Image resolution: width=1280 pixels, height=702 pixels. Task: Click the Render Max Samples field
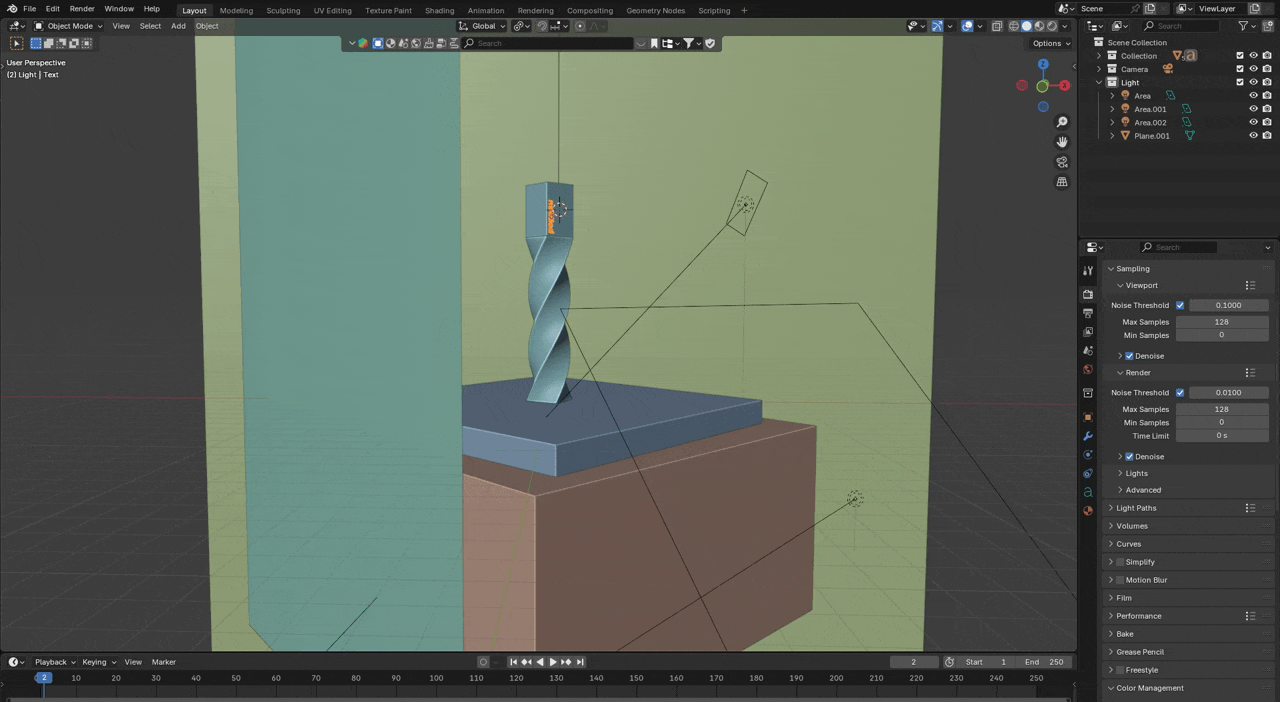[1221, 409]
